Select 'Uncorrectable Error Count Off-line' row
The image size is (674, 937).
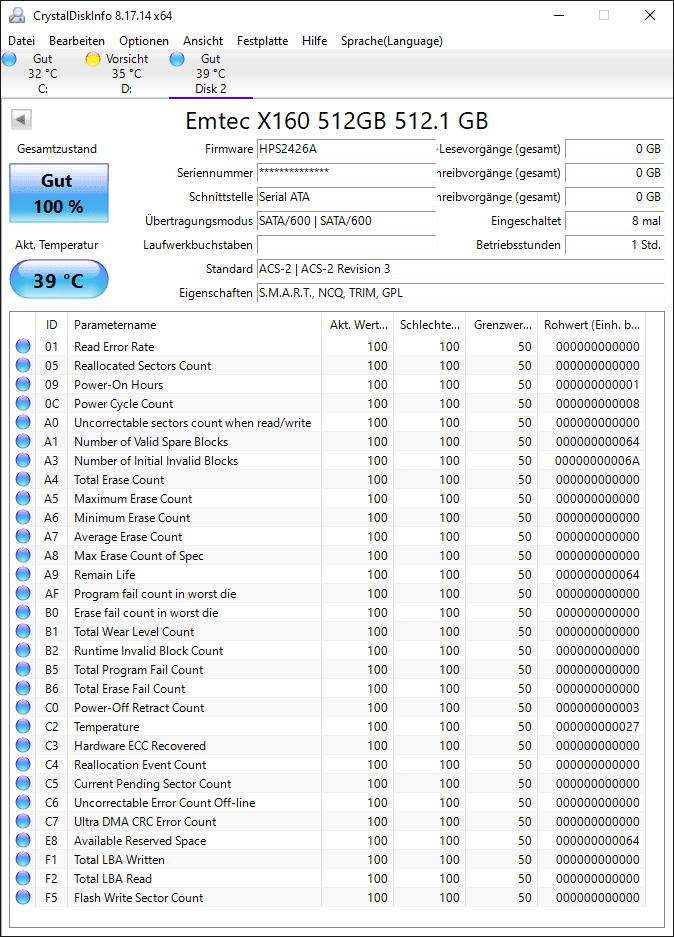click(x=328, y=803)
